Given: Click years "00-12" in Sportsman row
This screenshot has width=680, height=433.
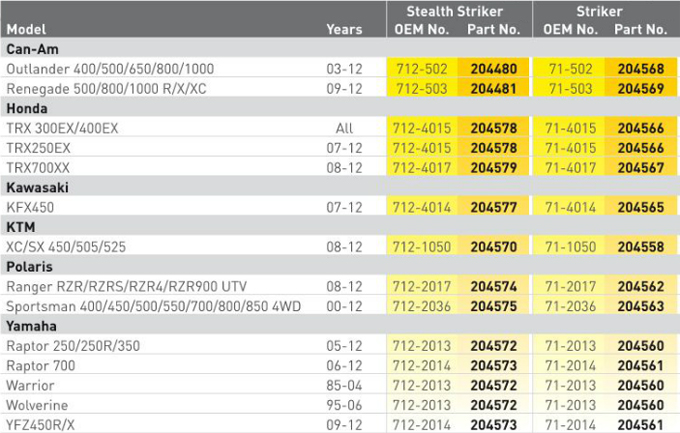Looking at the screenshot, I should pos(344,306).
